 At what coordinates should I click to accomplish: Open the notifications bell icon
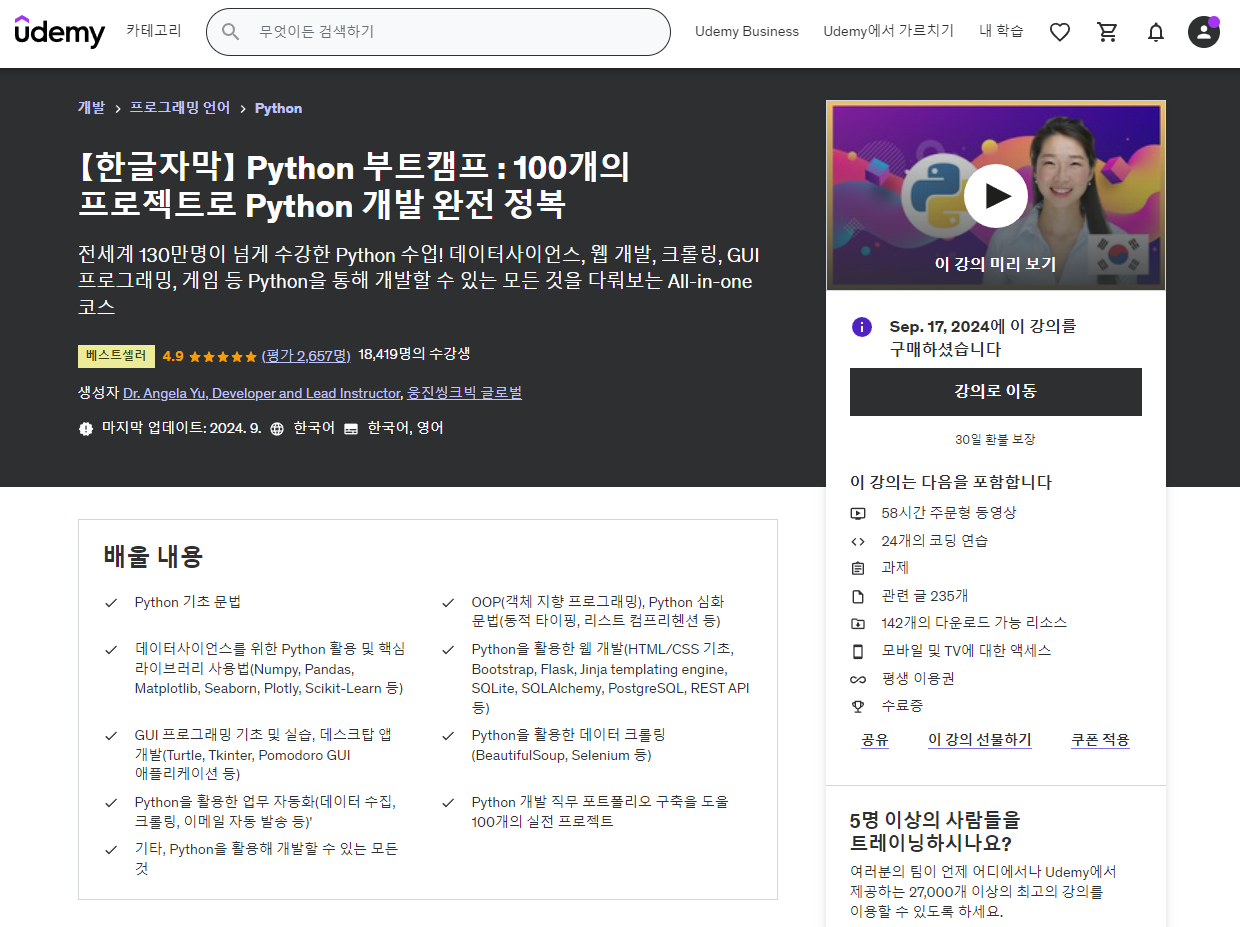click(x=1156, y=32)
